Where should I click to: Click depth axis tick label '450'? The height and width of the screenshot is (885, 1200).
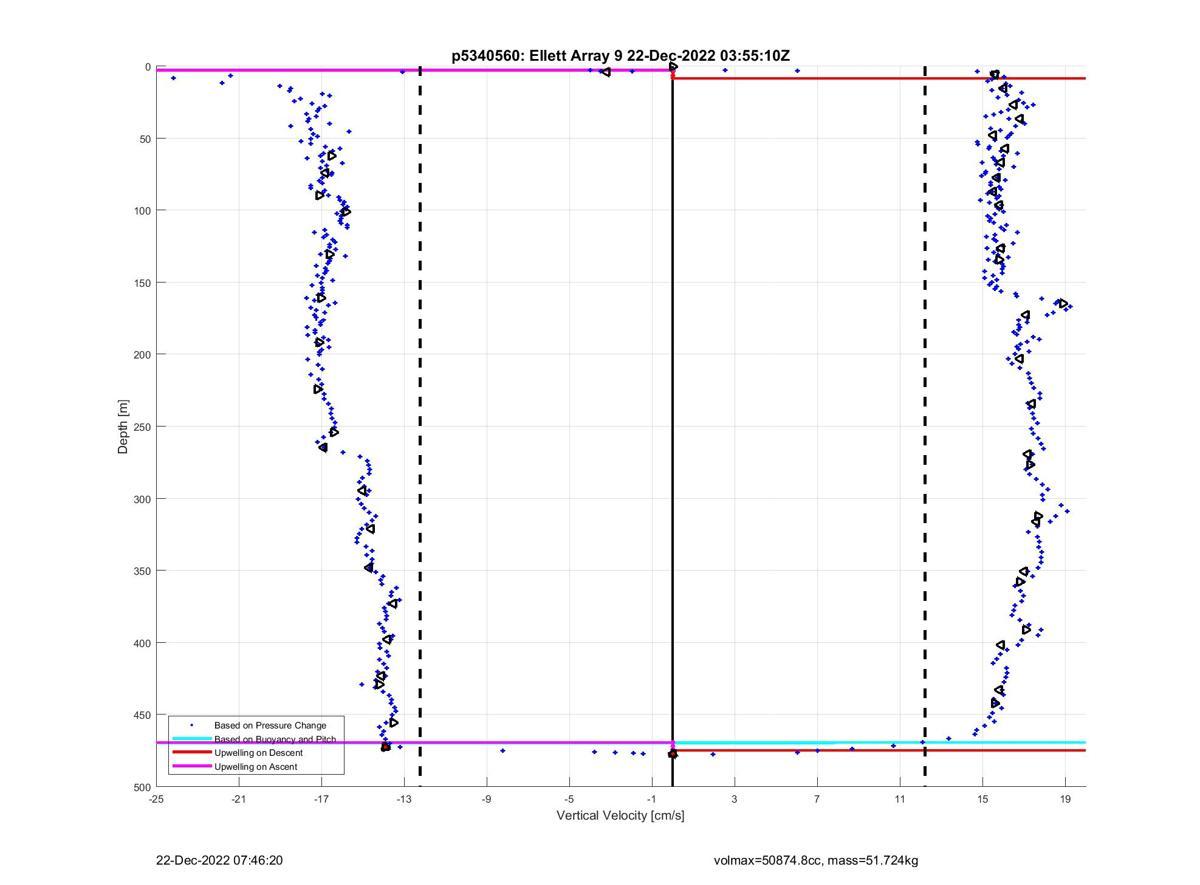tap(142, 715)
